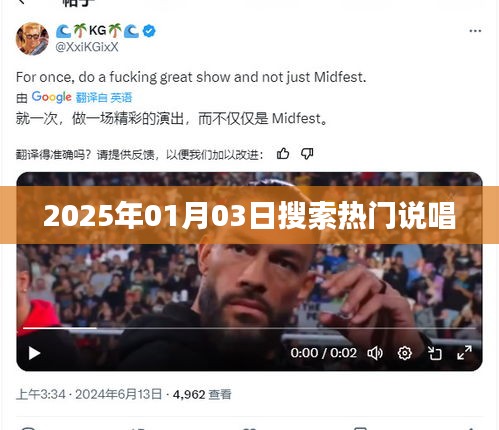Give thumbs up to the translation
499x430 pixels.
coord(283,154)
